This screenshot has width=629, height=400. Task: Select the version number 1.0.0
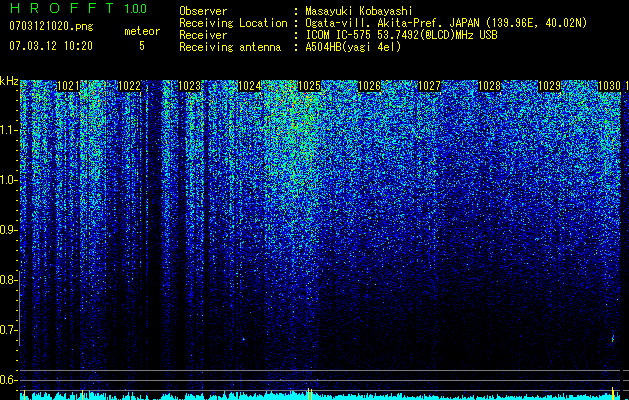135,8
